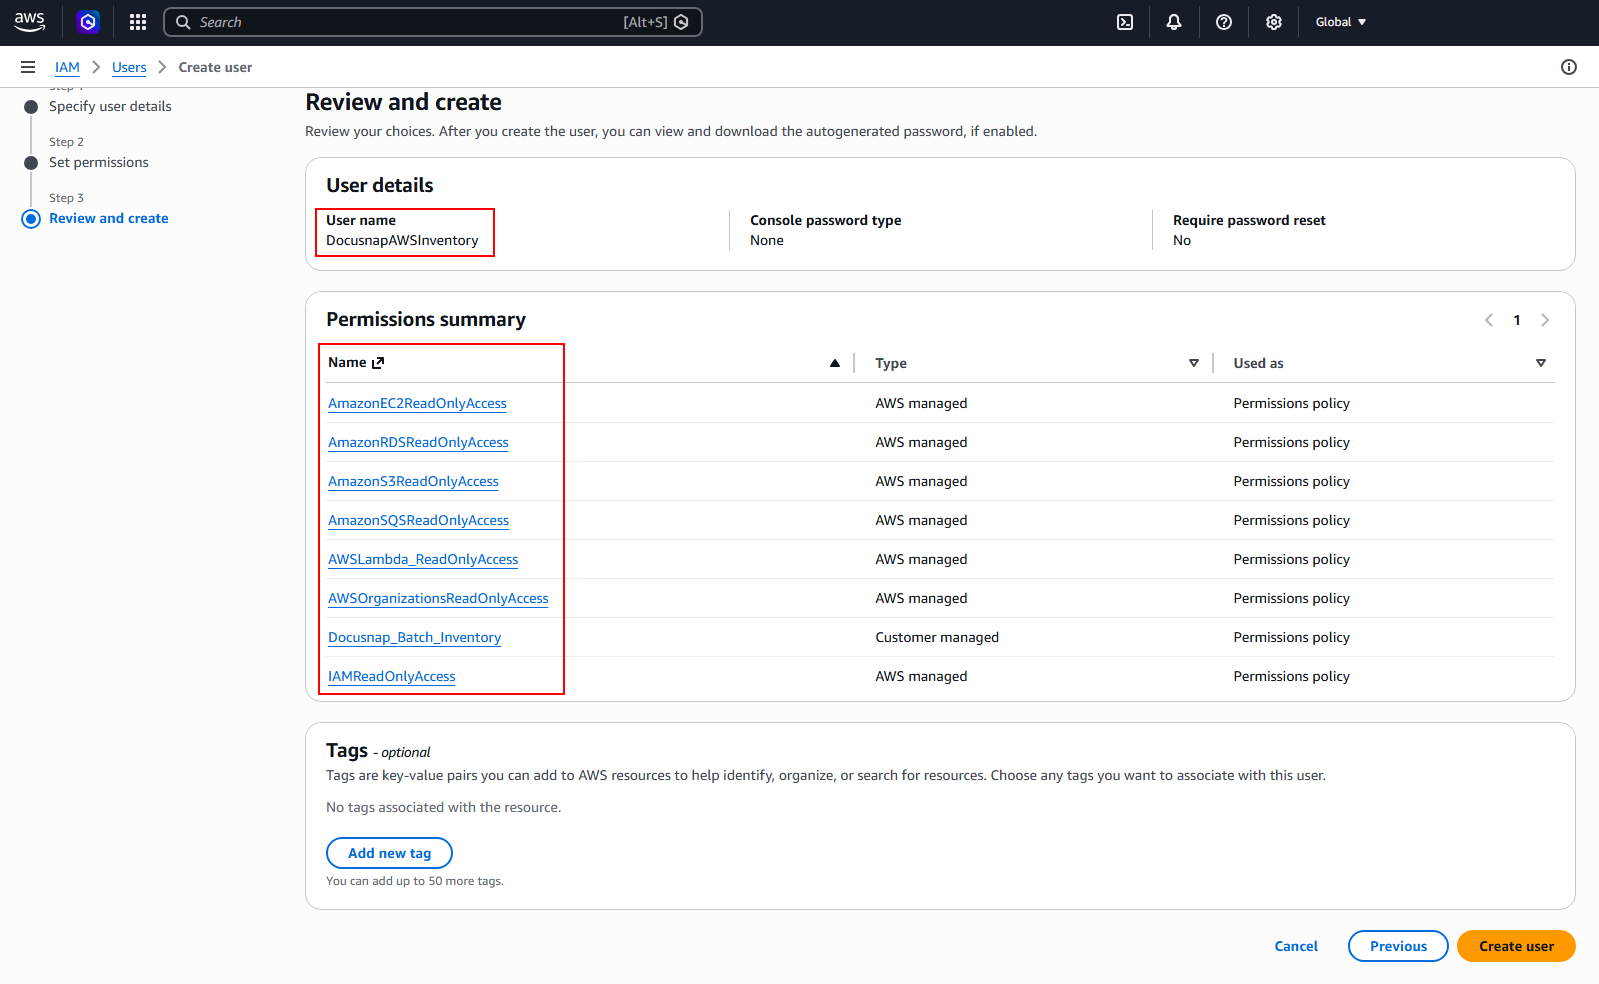Go to the previous permissions page arrow
The height and width of the screenshot is (984, 1599).
(1489, 320)
